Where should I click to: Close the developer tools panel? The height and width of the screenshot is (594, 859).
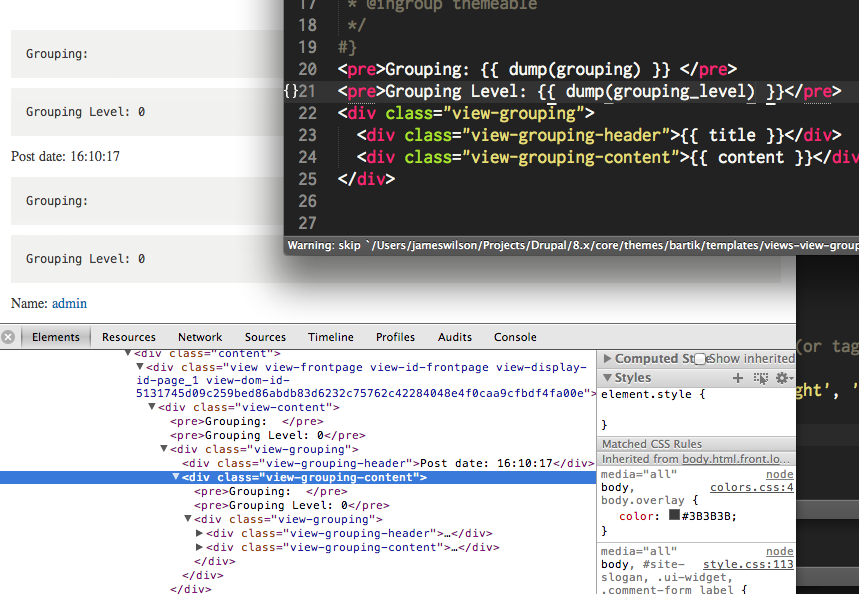pyautogui.click(x=8, y=337)
